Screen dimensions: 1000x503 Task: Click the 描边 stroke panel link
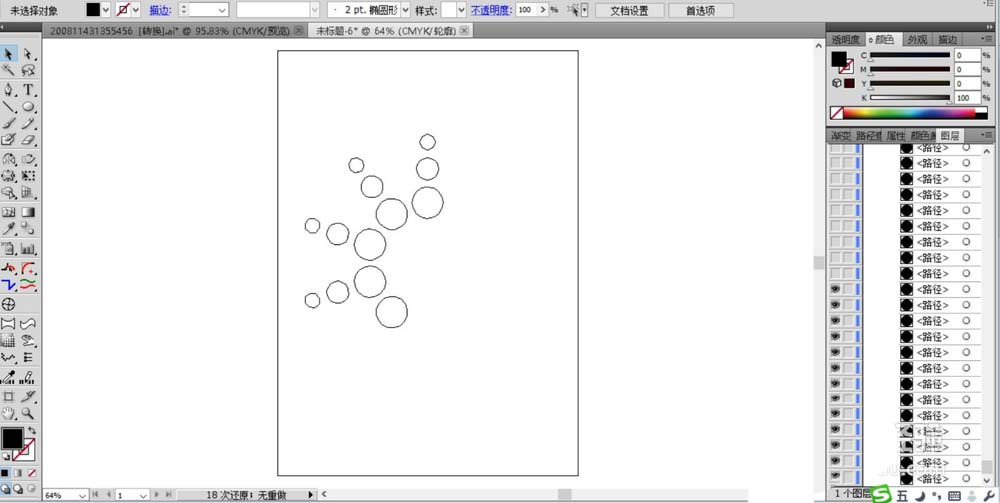point(160,10)
